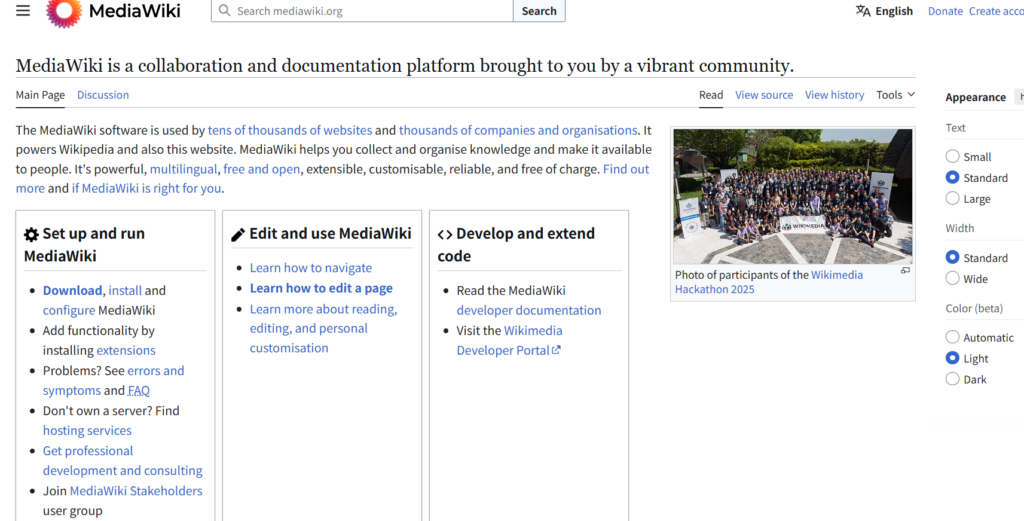Switch to the Discussion tab
This screenshot has width=1024, height=521.
click(103, 95)
